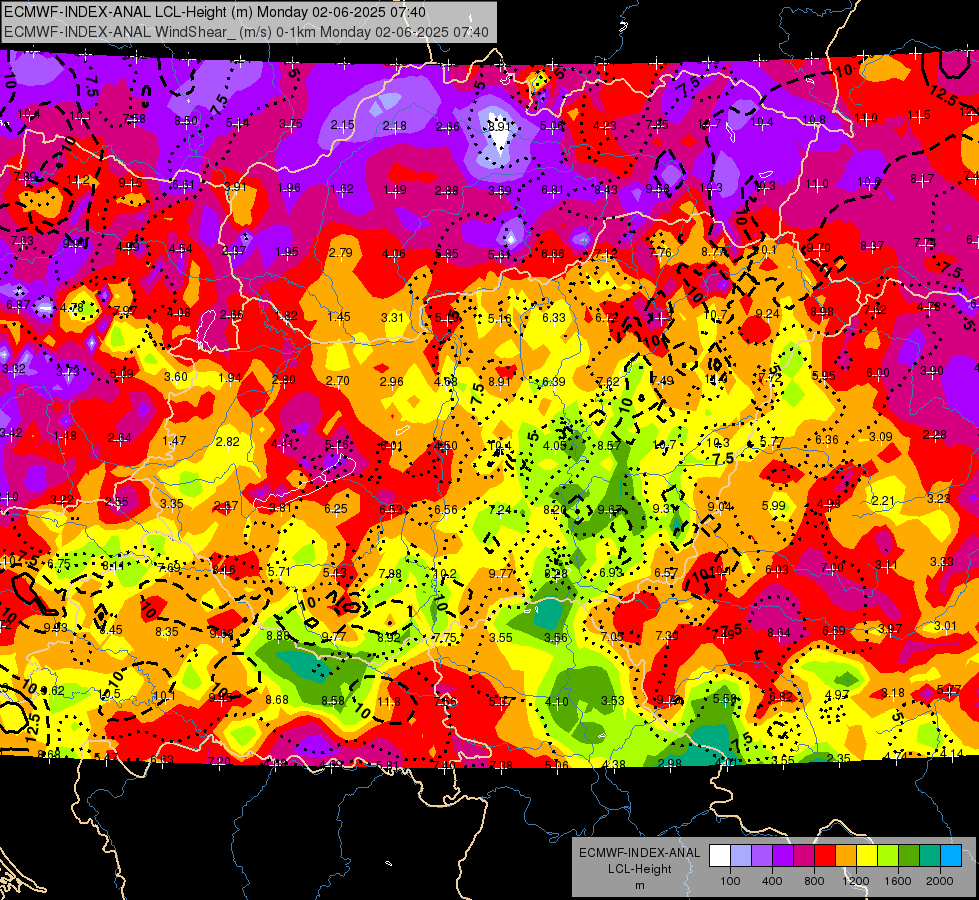Click wind shear value '6.39'
Image resolution: width=979 pixels, height=900 pixels.
pos(554,382)
